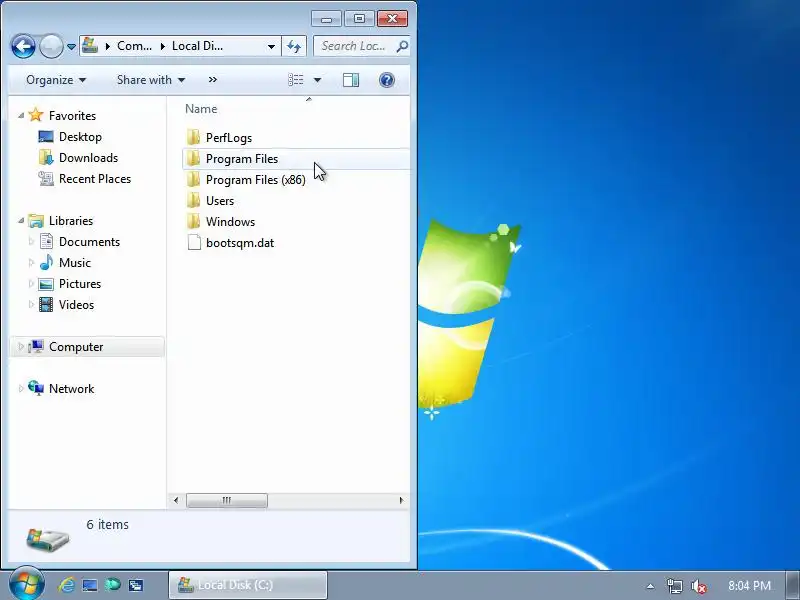Expand the Documents library
Screen dimensions: 800x600
(x=31, y=242)
